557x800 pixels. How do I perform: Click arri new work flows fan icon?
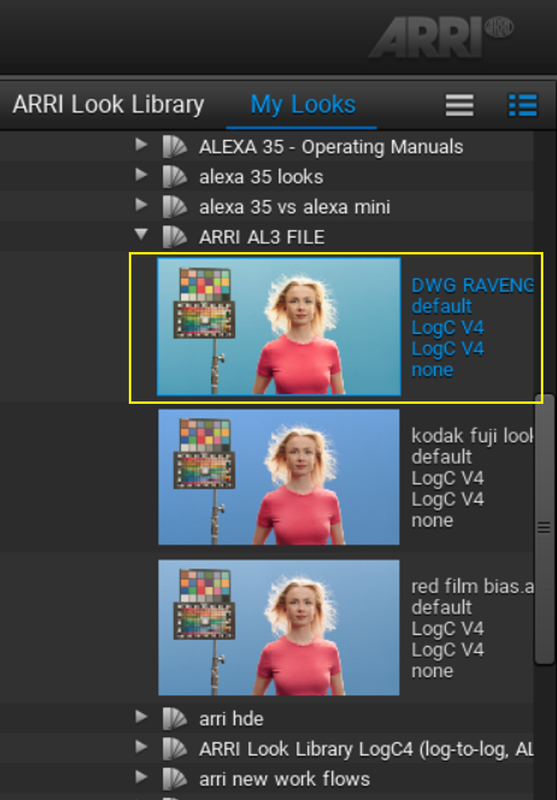pyautogui.click(x=175, y=779)
